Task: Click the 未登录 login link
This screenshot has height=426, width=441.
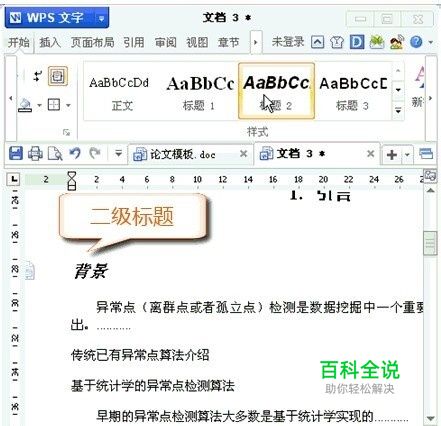Action: click(x=288, y=42)
